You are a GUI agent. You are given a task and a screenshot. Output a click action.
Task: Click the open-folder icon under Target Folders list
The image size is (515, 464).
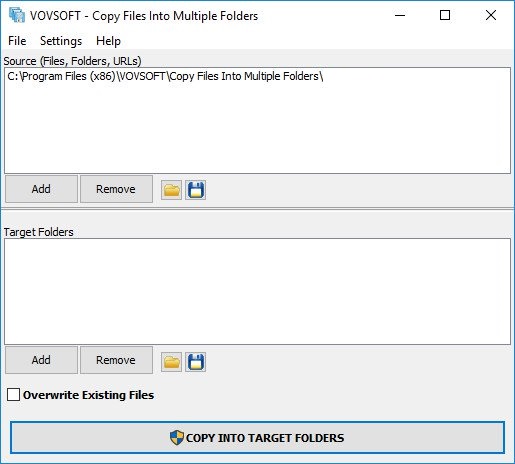tap(171, 362)
